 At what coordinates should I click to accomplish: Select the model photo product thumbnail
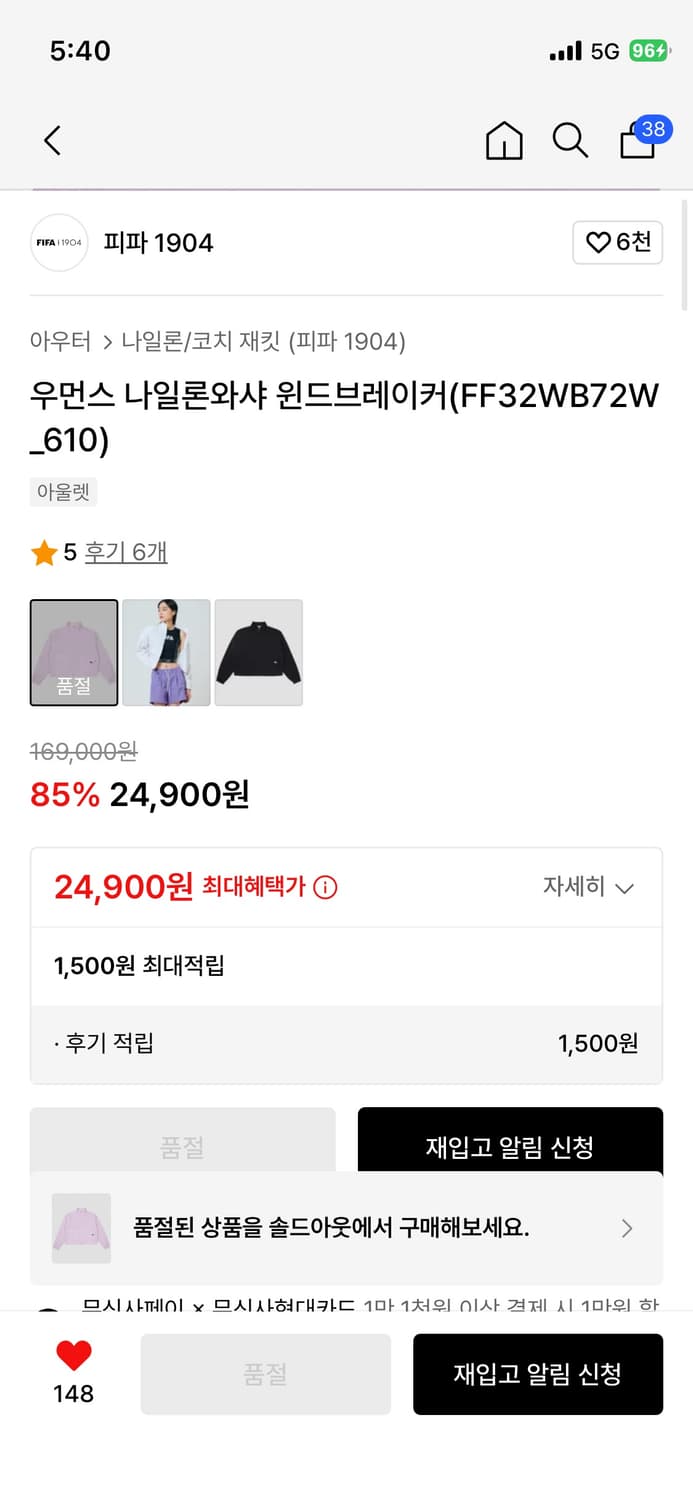(166, 652)
